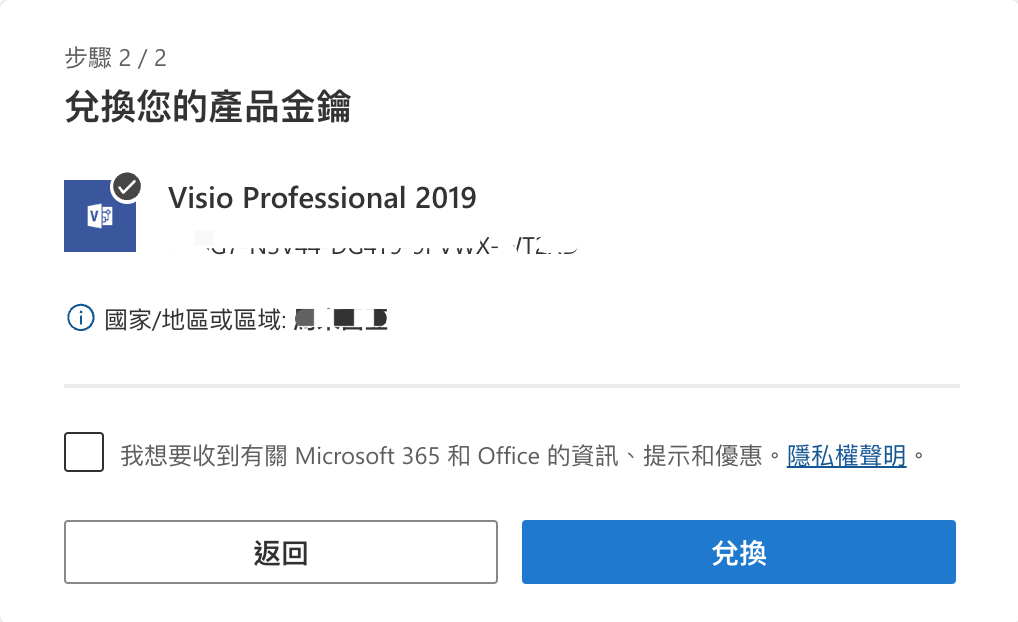
Task: Click the 國家/地區或區域 label text
Action: (x=196, y=320)
